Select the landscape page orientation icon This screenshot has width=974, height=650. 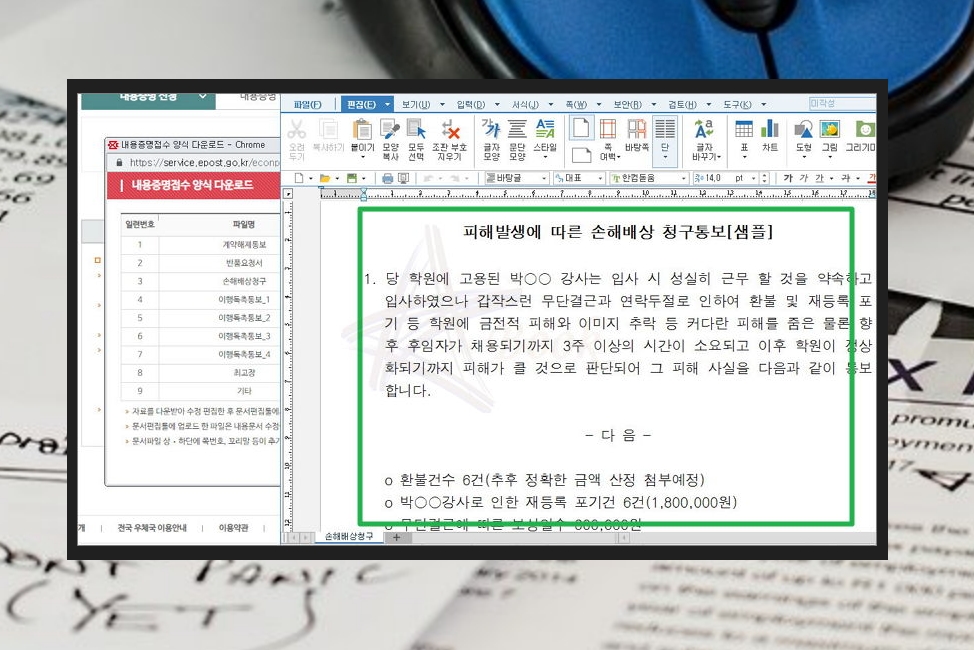click(581, 155)
